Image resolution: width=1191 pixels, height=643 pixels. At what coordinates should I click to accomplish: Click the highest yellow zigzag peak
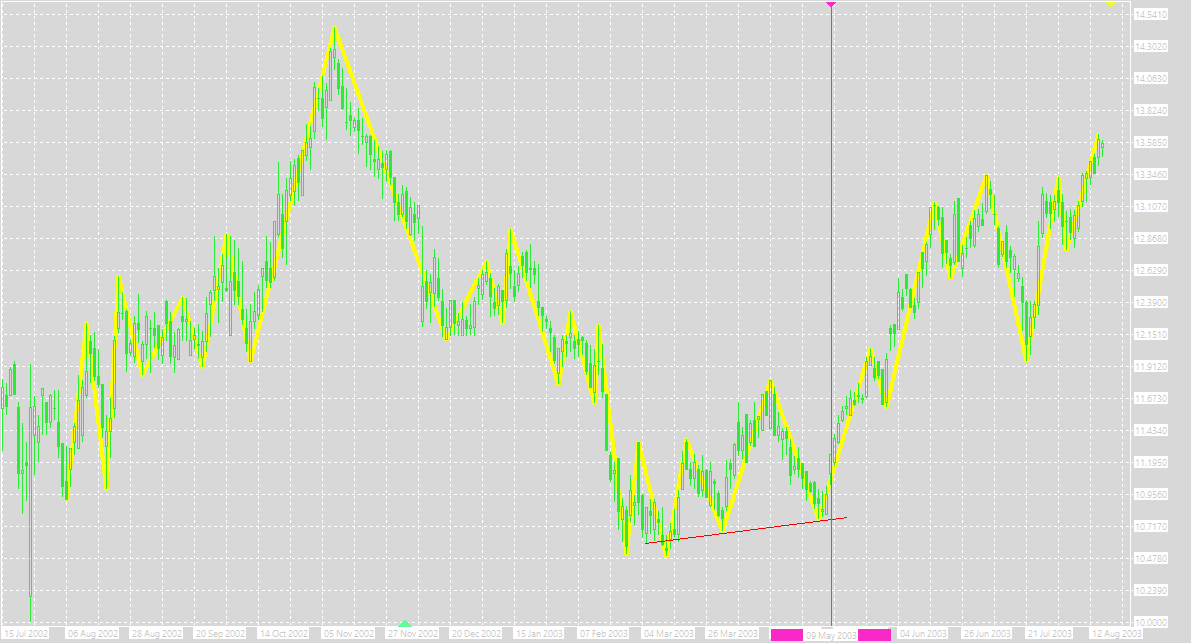tap(334, 28)
